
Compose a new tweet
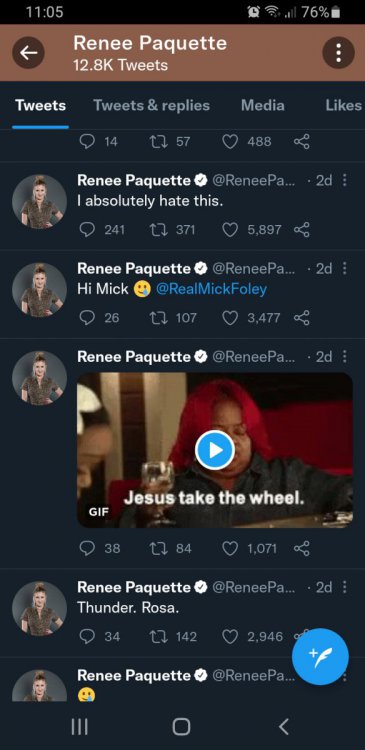[x=320, y=656]
